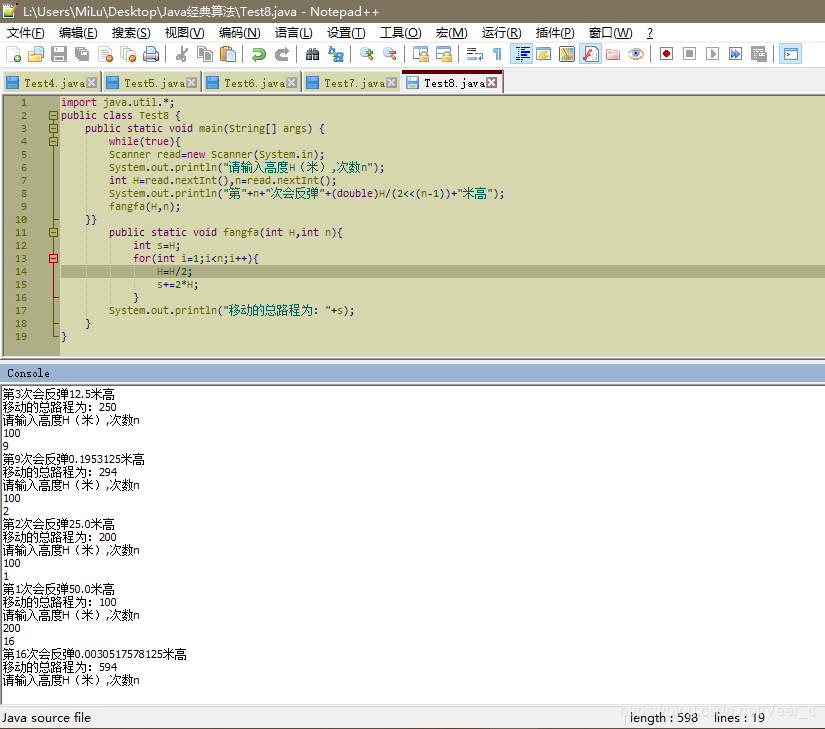Image resolution: width=825 pixels, height=729 pixels.
Task: Collapse the for loop fold on line 13
Action: tap(54, 258)
